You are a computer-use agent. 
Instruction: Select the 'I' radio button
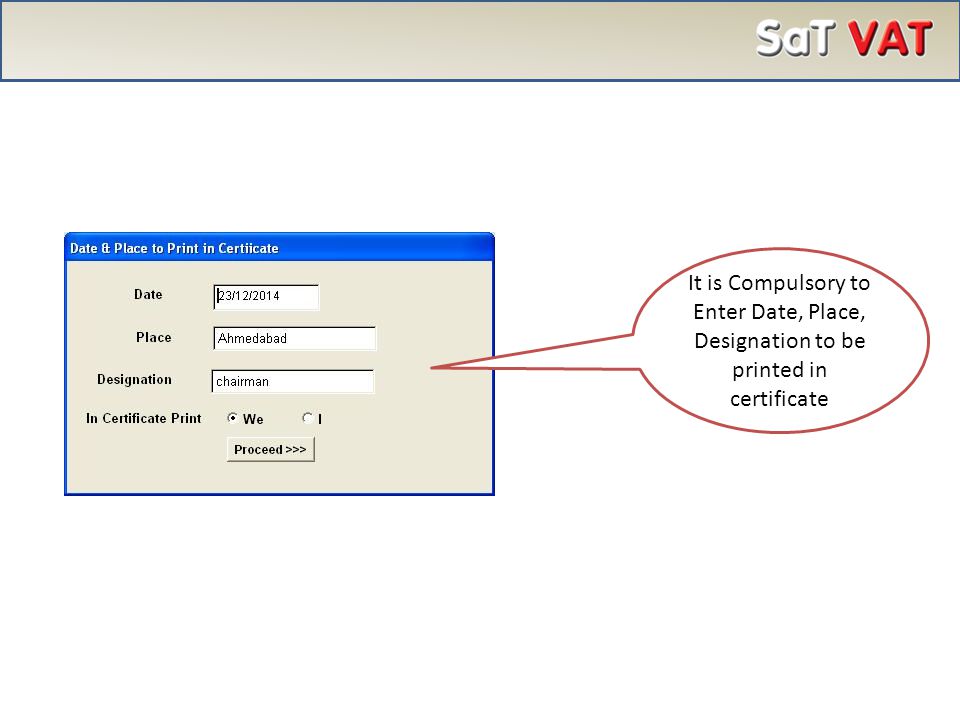coord(307,418)
